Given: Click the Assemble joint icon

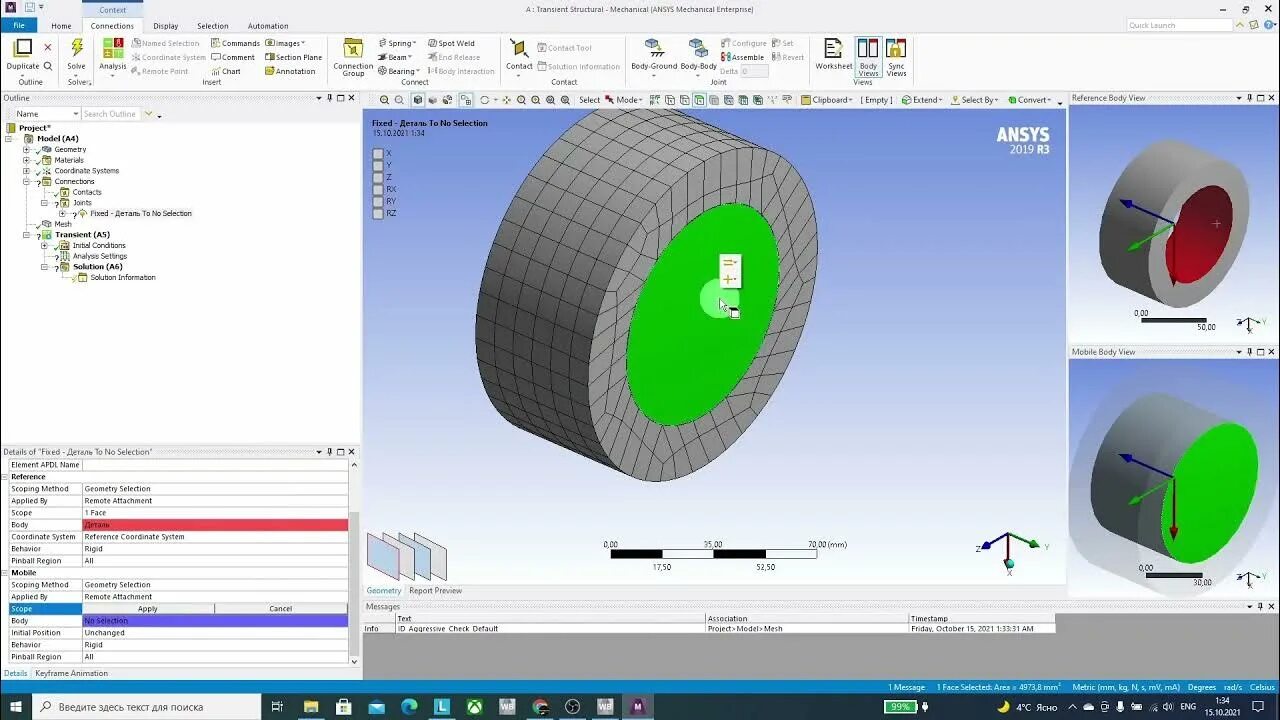Looking at the screenshot, I should (x=743, y=57).
